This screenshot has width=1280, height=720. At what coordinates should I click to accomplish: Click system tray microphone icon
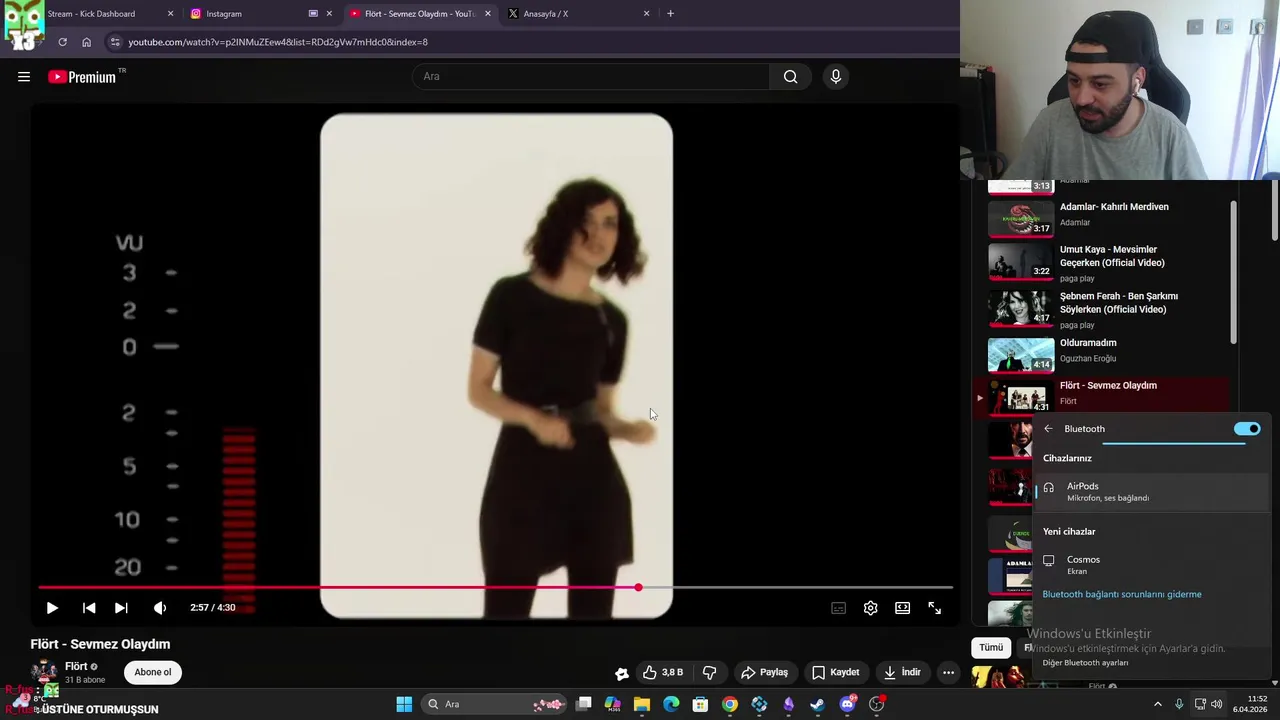pos(1179,704)
